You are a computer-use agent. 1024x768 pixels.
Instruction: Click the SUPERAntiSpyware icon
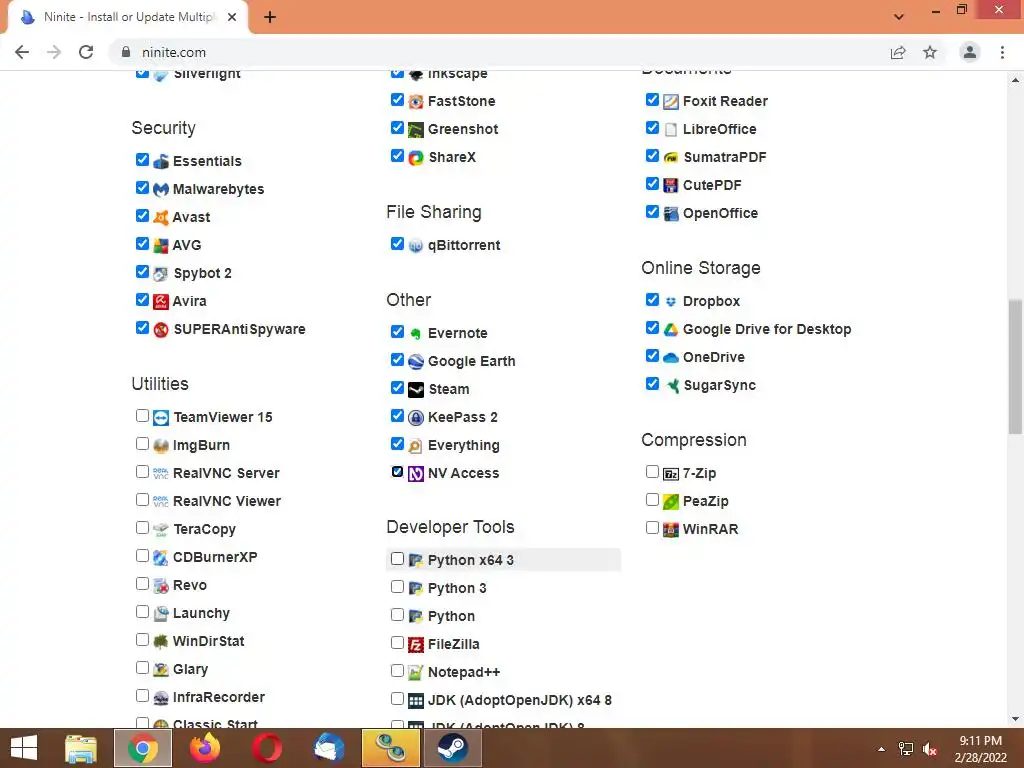tap(161, 329)
